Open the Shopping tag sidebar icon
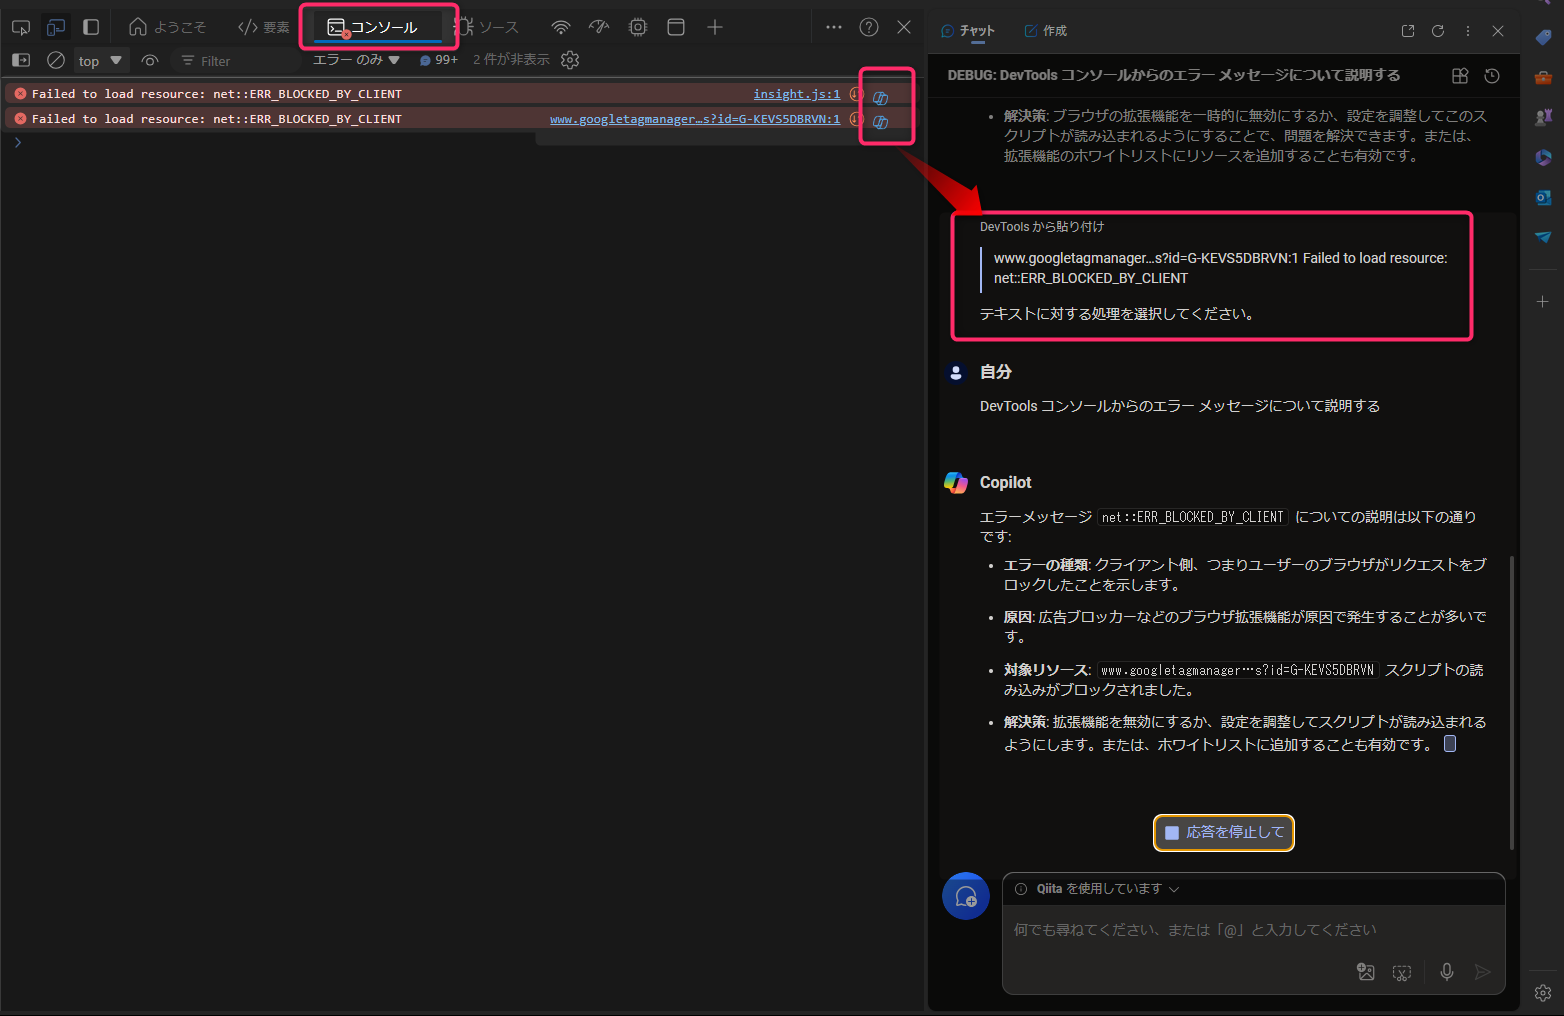This screenshot has height=1016, width=1564. 1543,37
